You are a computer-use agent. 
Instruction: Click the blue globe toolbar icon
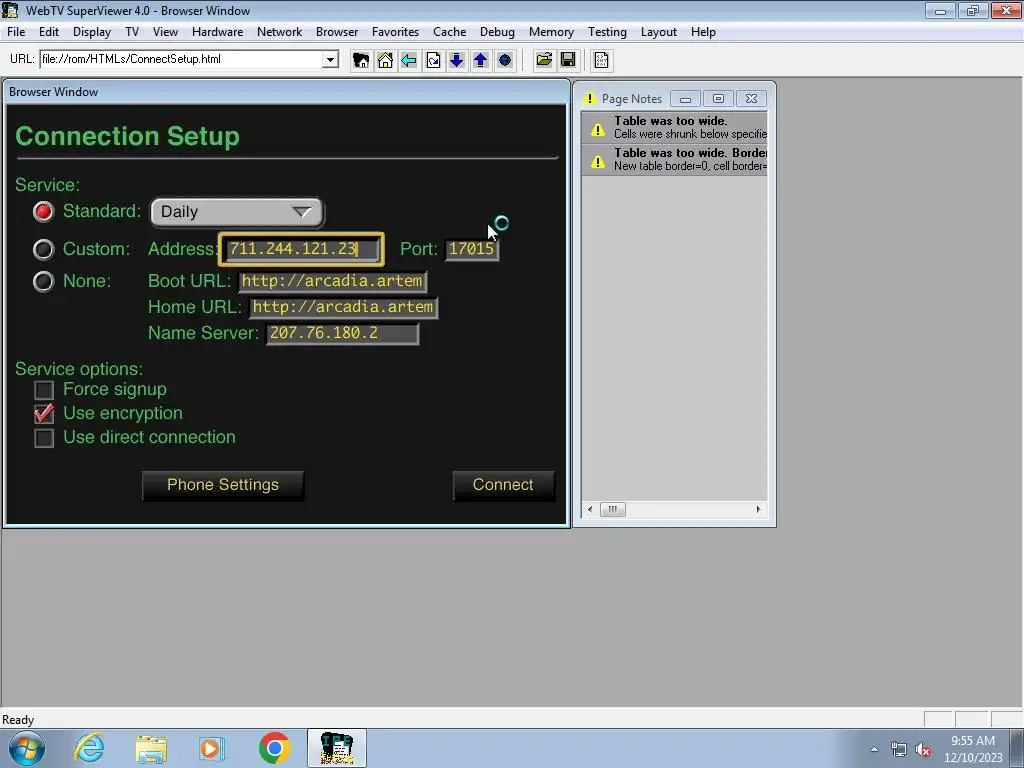(x=505, y=60)
